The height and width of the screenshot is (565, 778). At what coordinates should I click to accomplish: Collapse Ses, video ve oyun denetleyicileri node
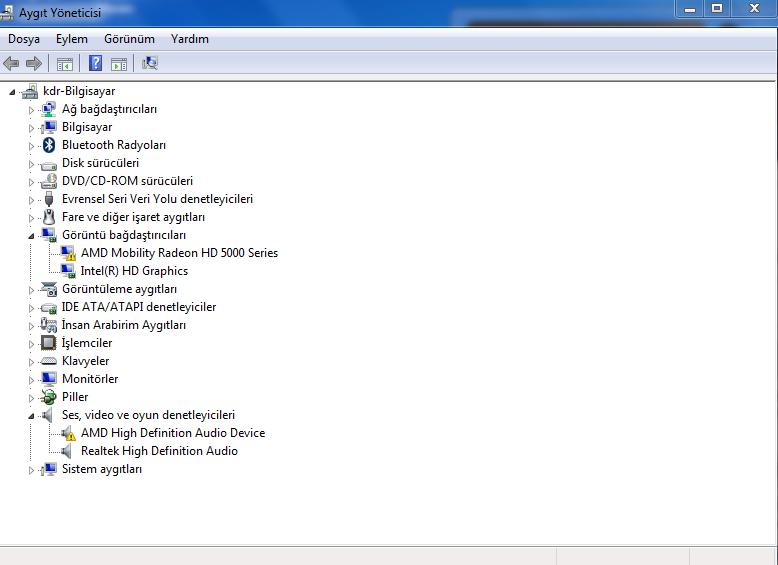31,416
